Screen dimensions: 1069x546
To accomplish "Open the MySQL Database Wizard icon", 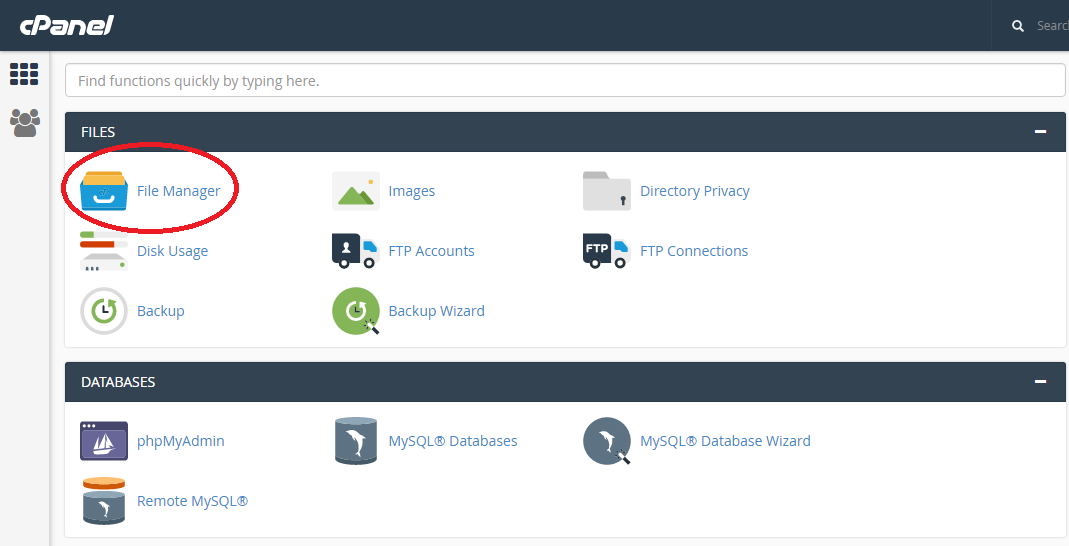I will (x=606, y=441).
